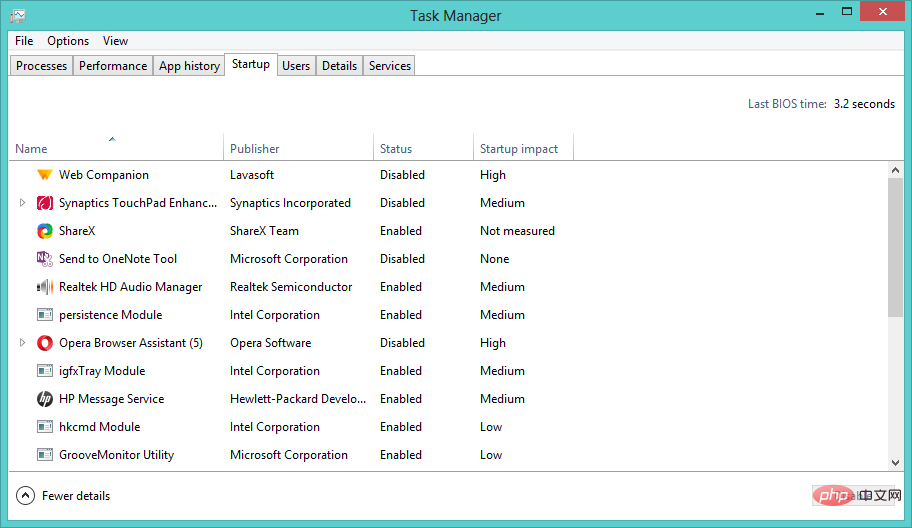Image resolution: width=912 pixels, height=528 pixels.
Task: Click the ShareX app icon
Action: click(x=44, y=231)
